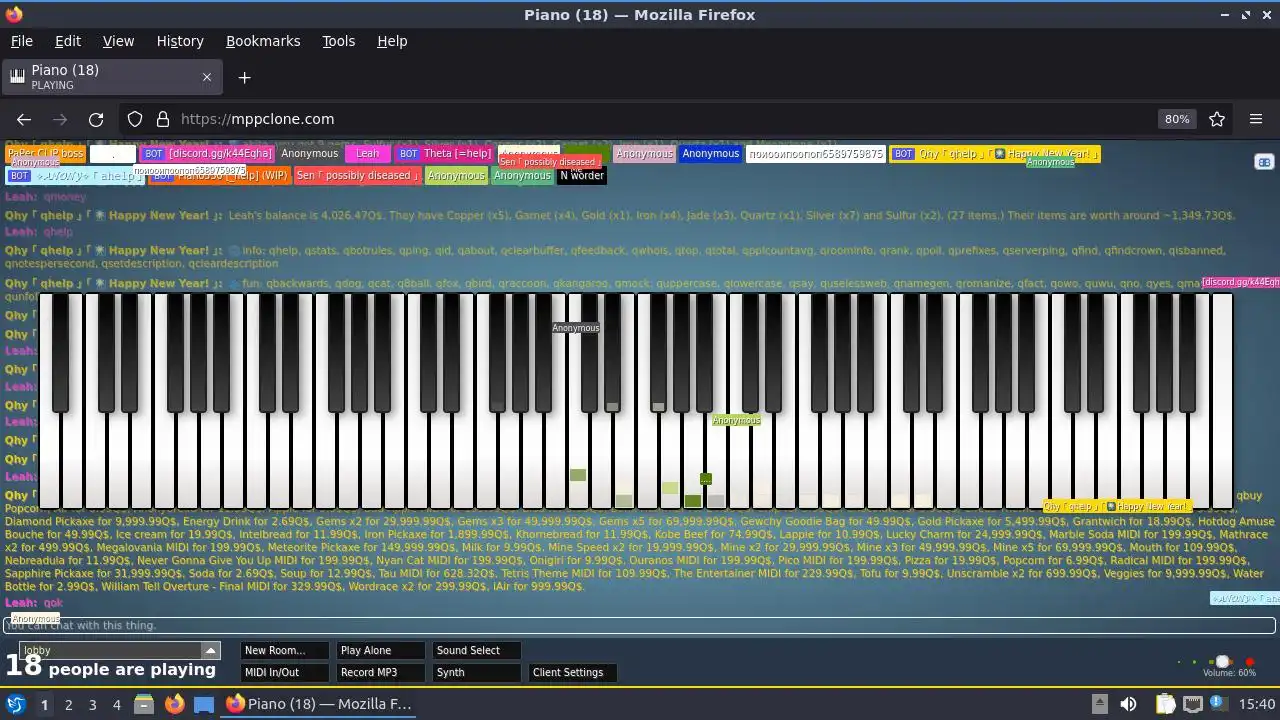Expand the lobby room dropdown
This screenshot has height=720, width=1280.
click(x=210, y=650)
